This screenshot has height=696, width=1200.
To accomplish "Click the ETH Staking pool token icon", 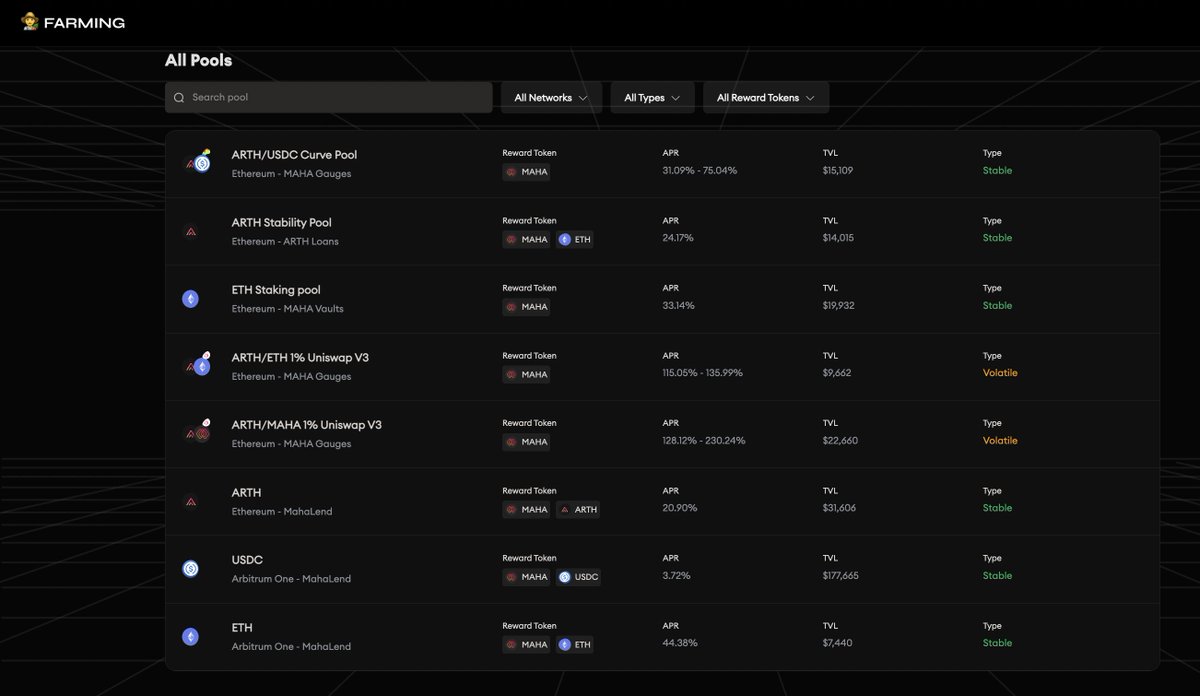I will 190,298.
